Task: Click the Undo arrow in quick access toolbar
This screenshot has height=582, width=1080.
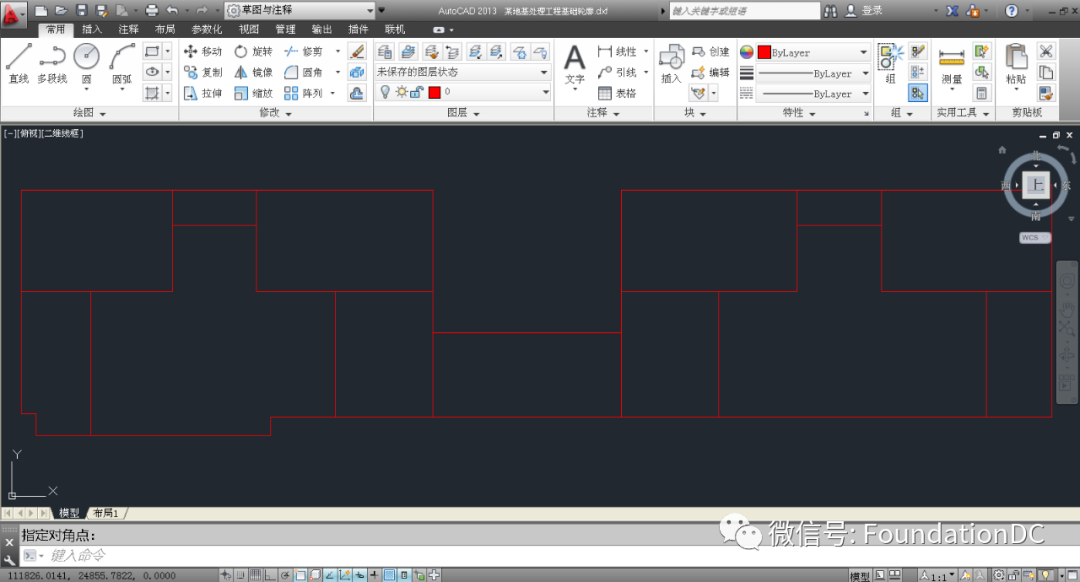Action: pyautogui.click(x=172, y=10)
